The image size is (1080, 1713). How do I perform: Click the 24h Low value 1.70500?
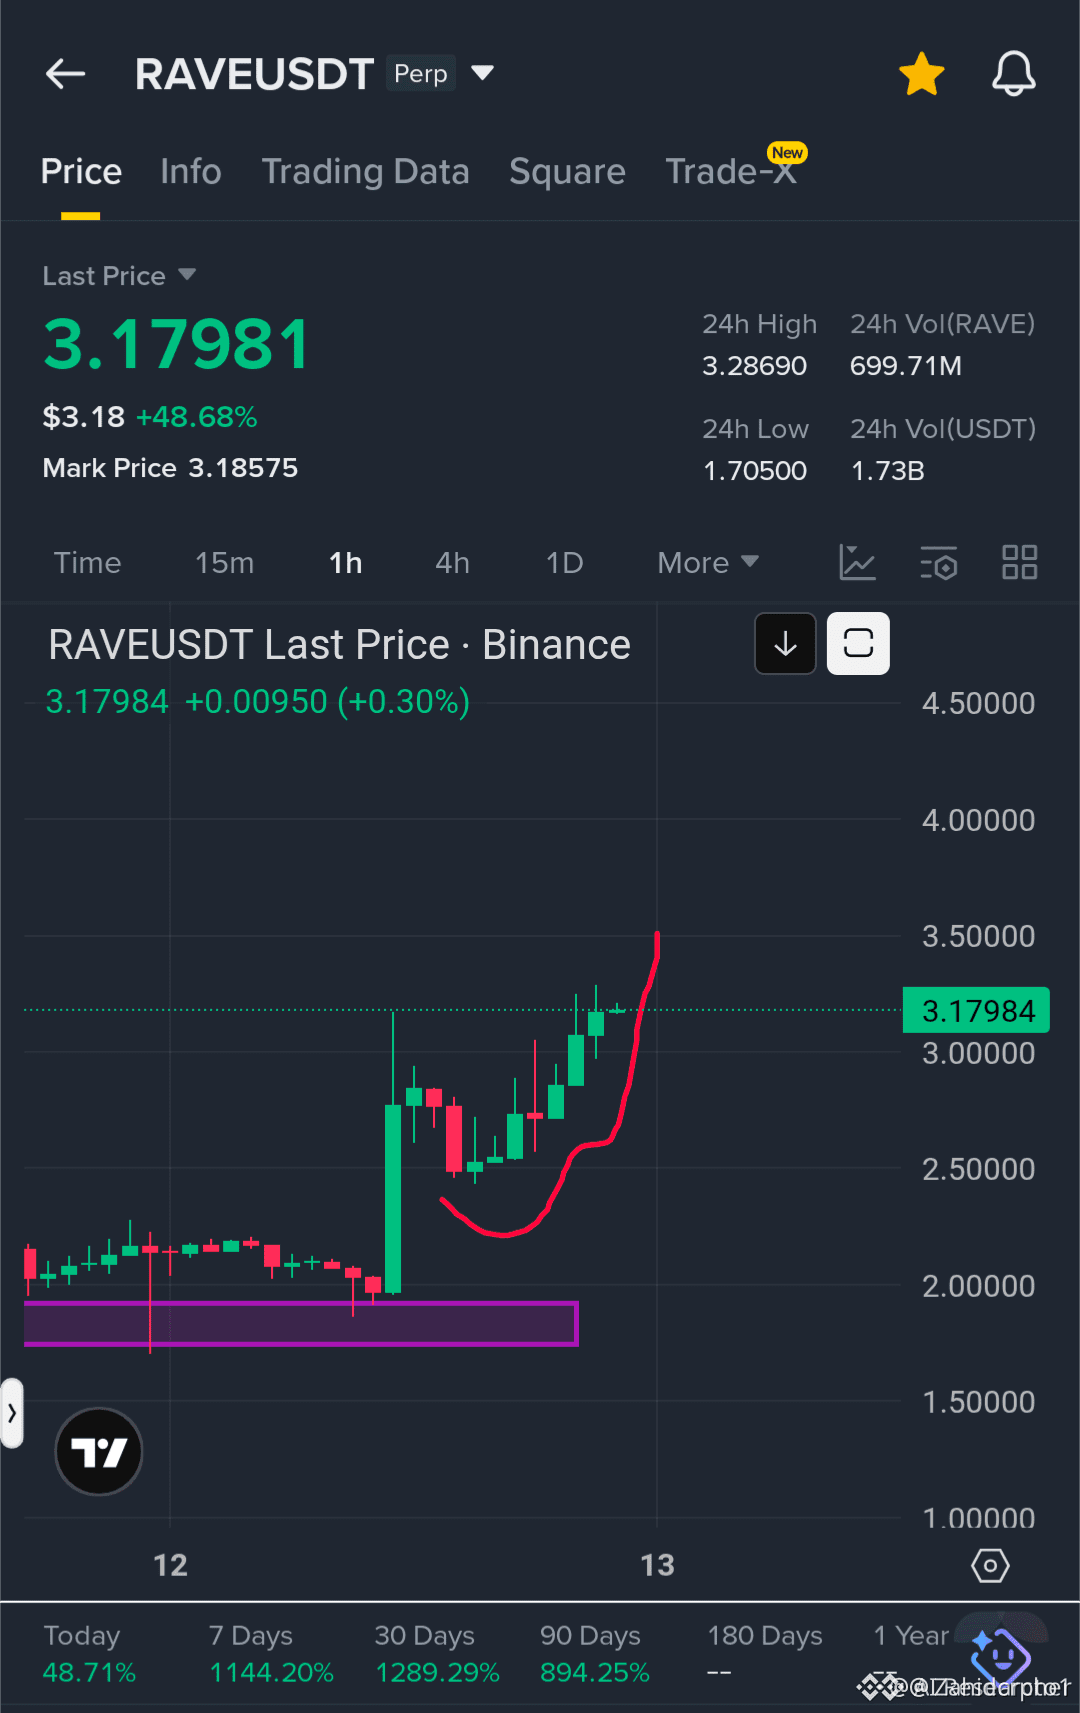click(x=754, y=471)
